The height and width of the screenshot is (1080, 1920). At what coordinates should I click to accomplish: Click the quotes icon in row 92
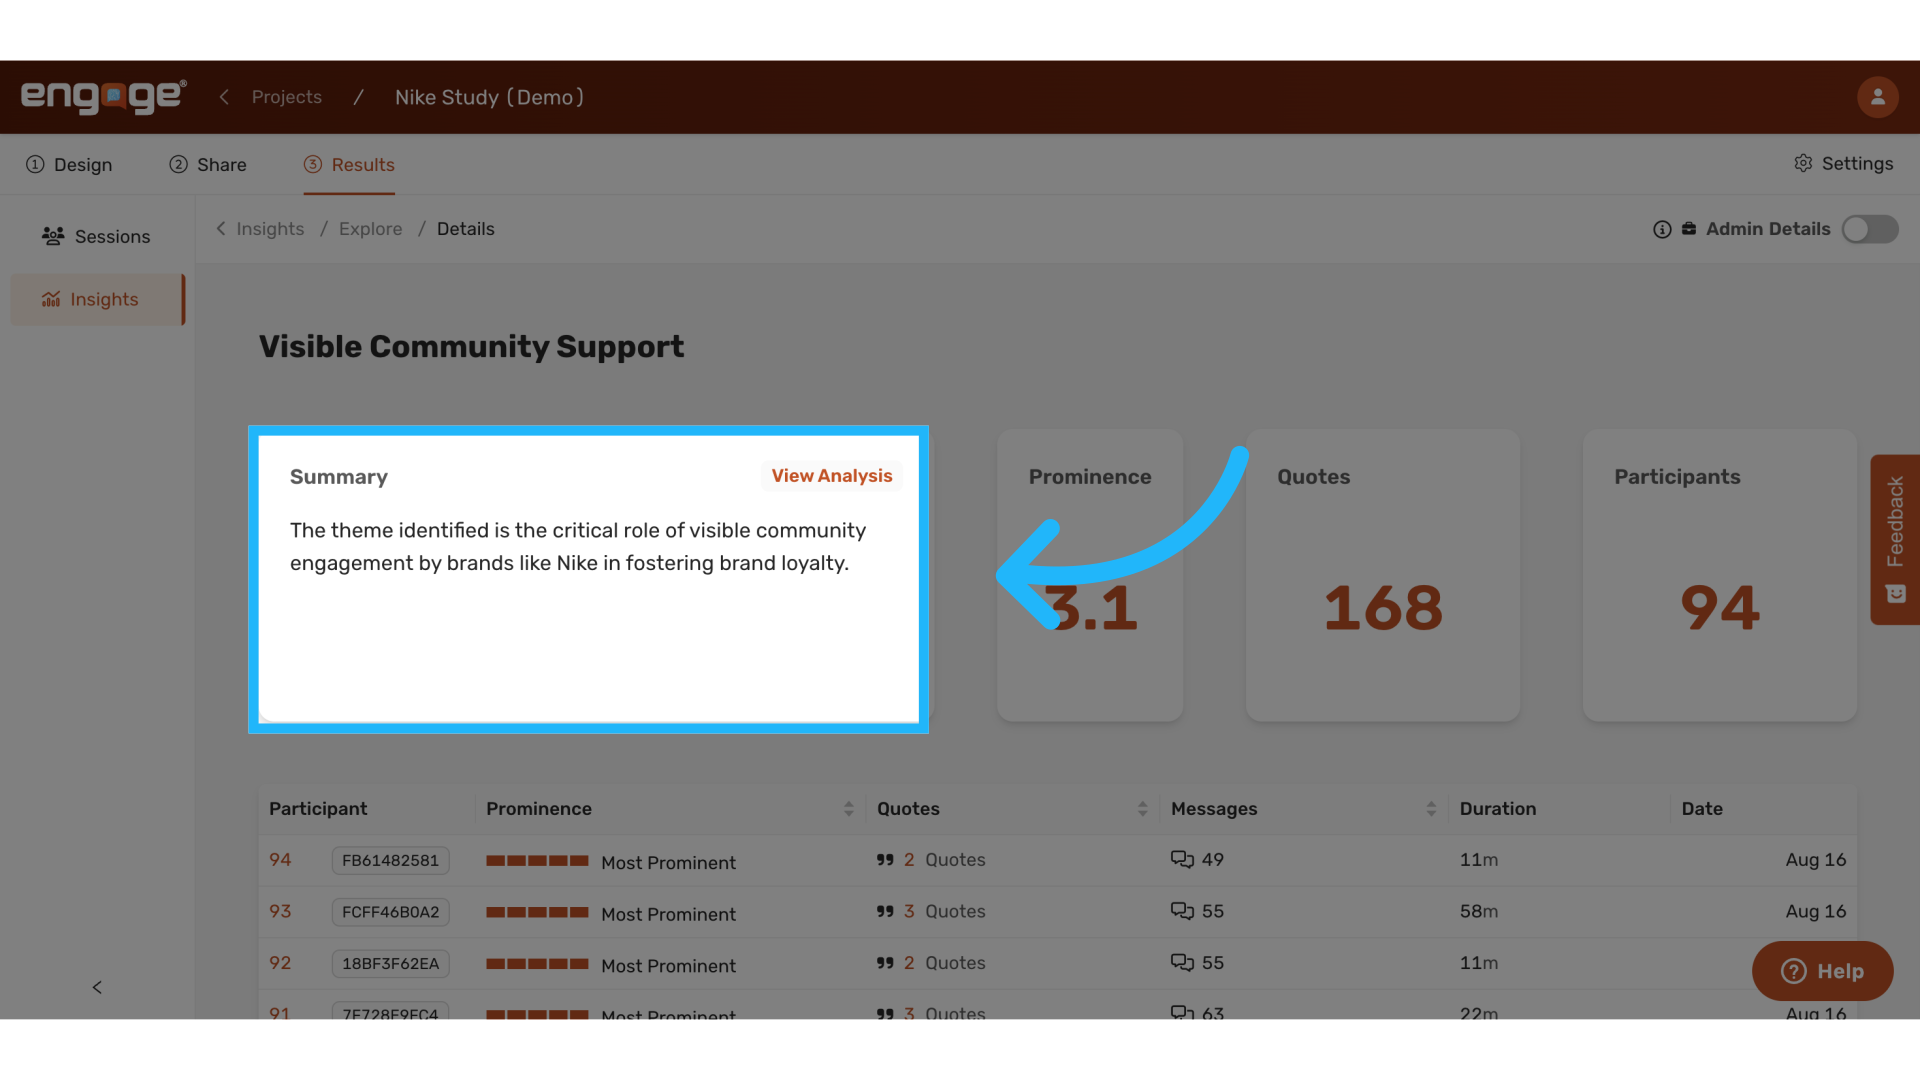[x=885, y=963]
